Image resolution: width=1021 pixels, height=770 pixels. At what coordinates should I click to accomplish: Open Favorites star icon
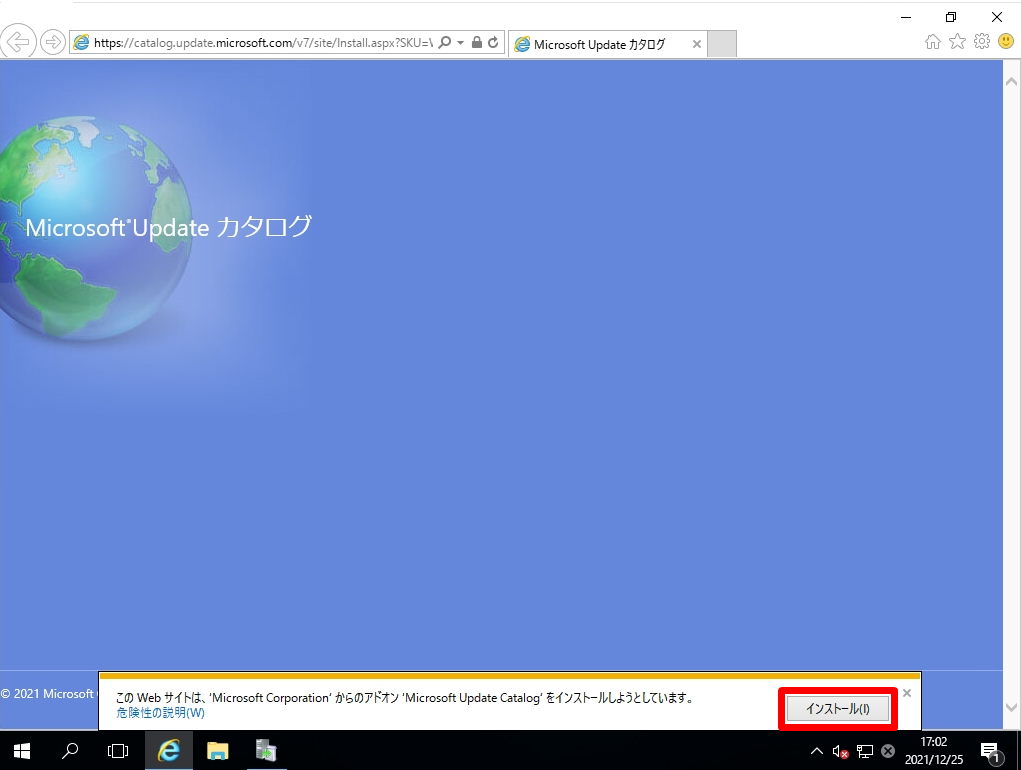(957, 42)
